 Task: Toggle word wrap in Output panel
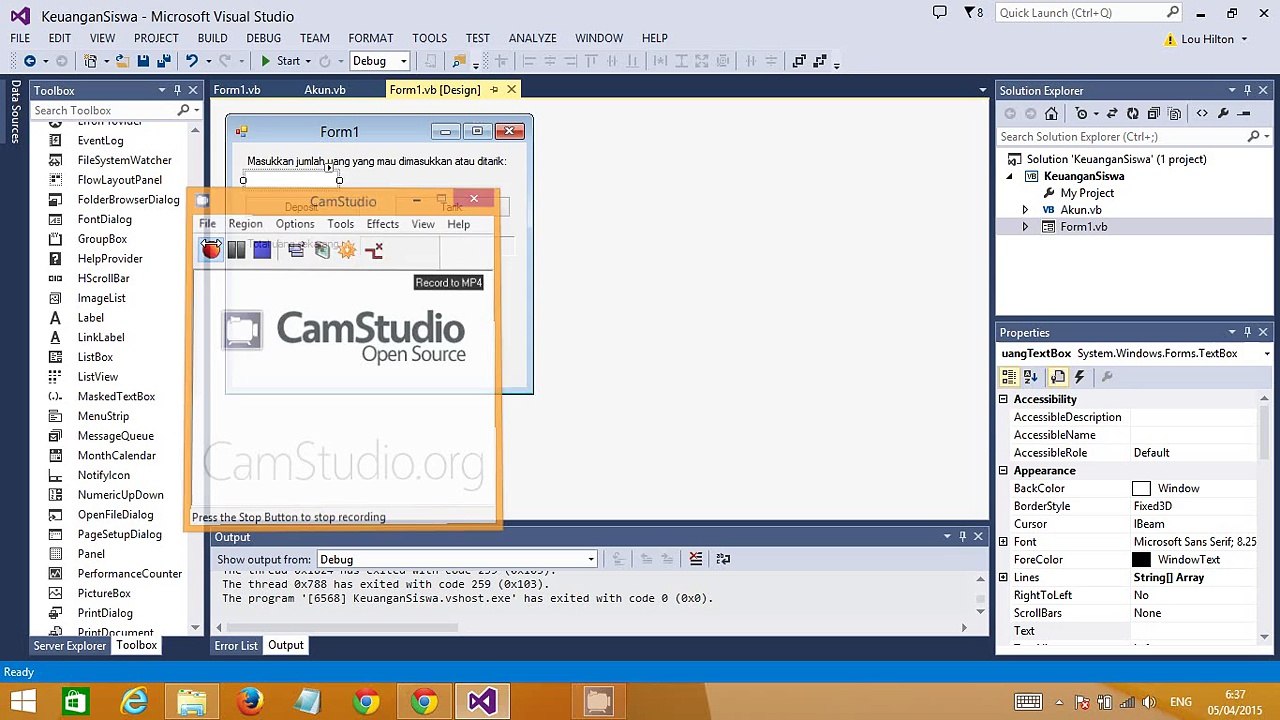point(723,559)
